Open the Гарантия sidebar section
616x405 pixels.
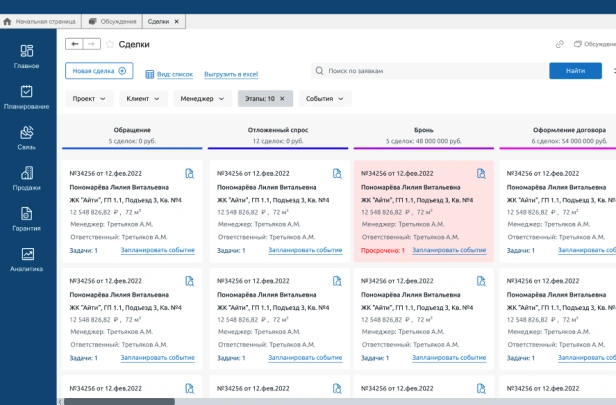click(x=26, y=219)
